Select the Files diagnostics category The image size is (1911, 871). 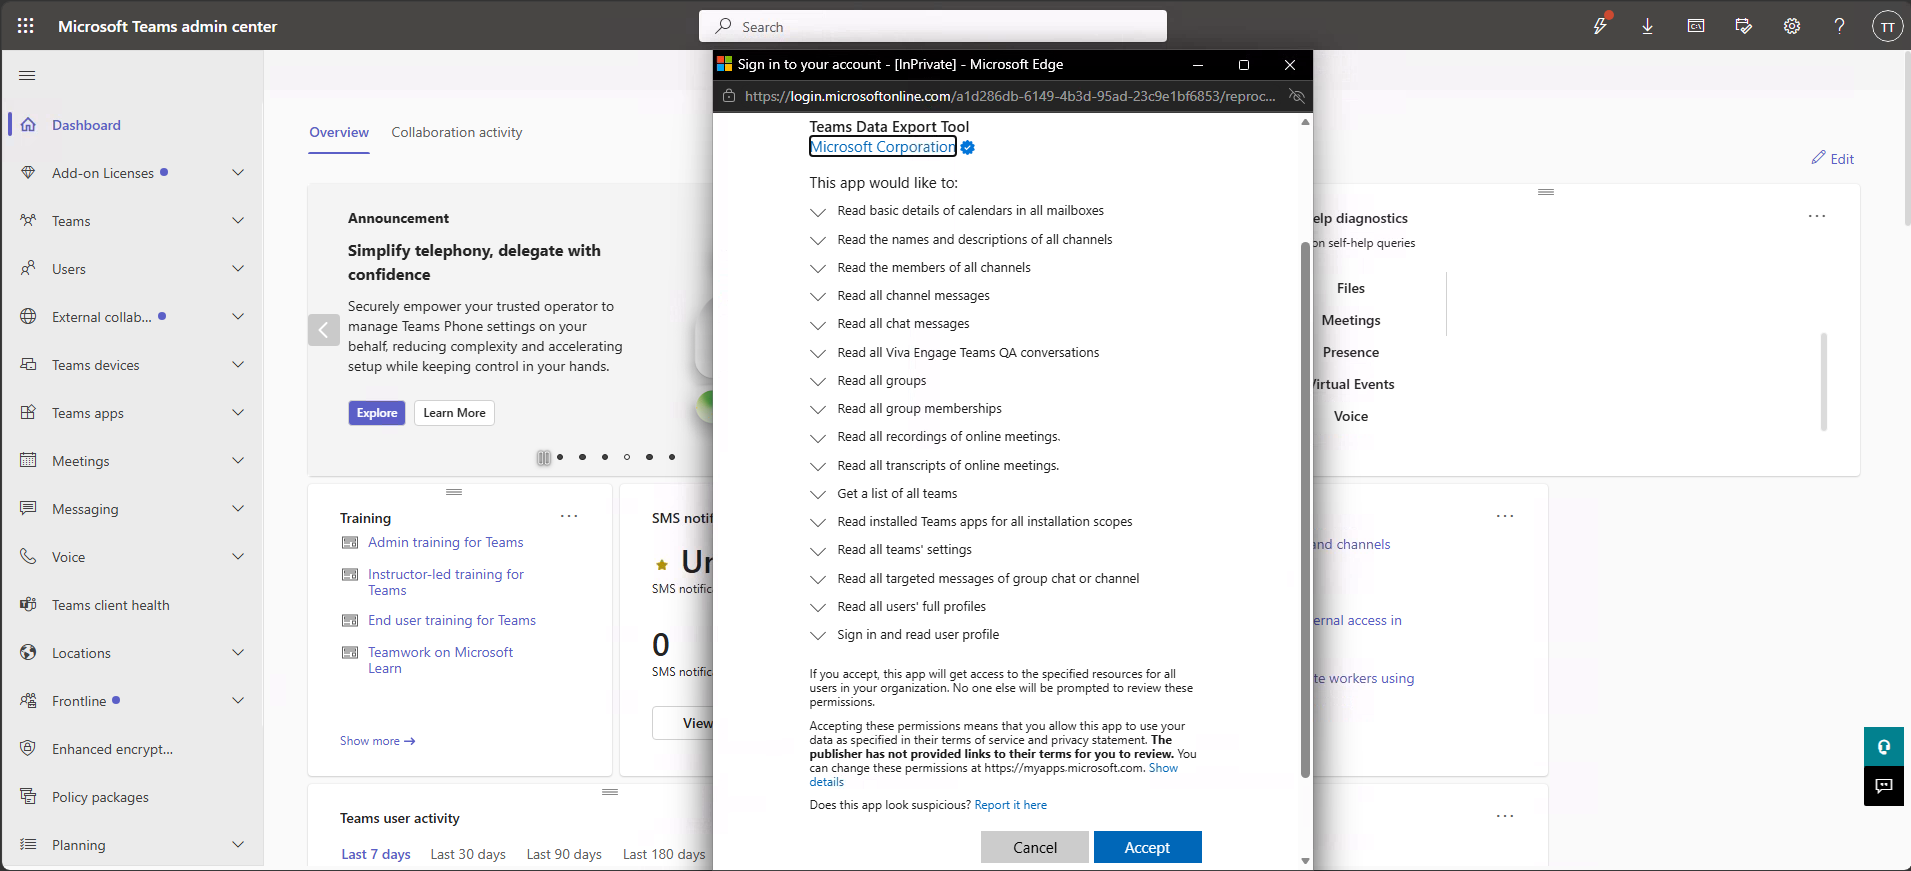[x=1351, y=288]
